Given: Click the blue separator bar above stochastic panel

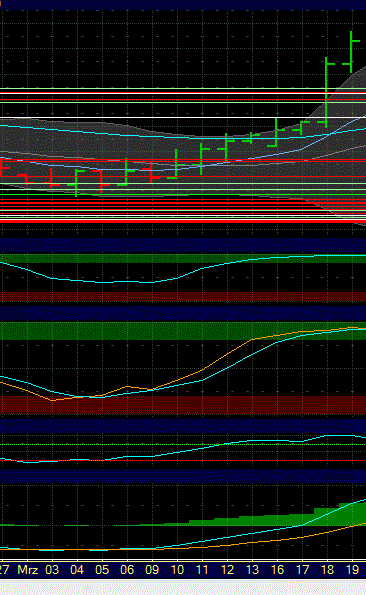Looking at the screenshot, I should 183,313.
